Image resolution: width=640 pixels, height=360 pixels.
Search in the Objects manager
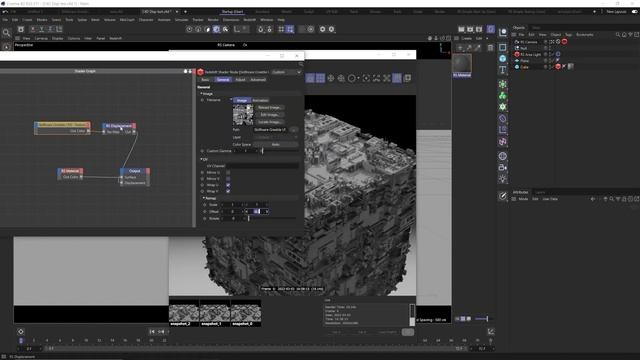click(618, 35)
